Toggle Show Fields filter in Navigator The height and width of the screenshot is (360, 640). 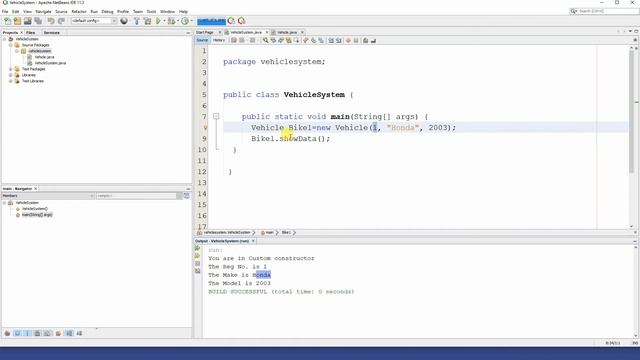coord(18,333)
